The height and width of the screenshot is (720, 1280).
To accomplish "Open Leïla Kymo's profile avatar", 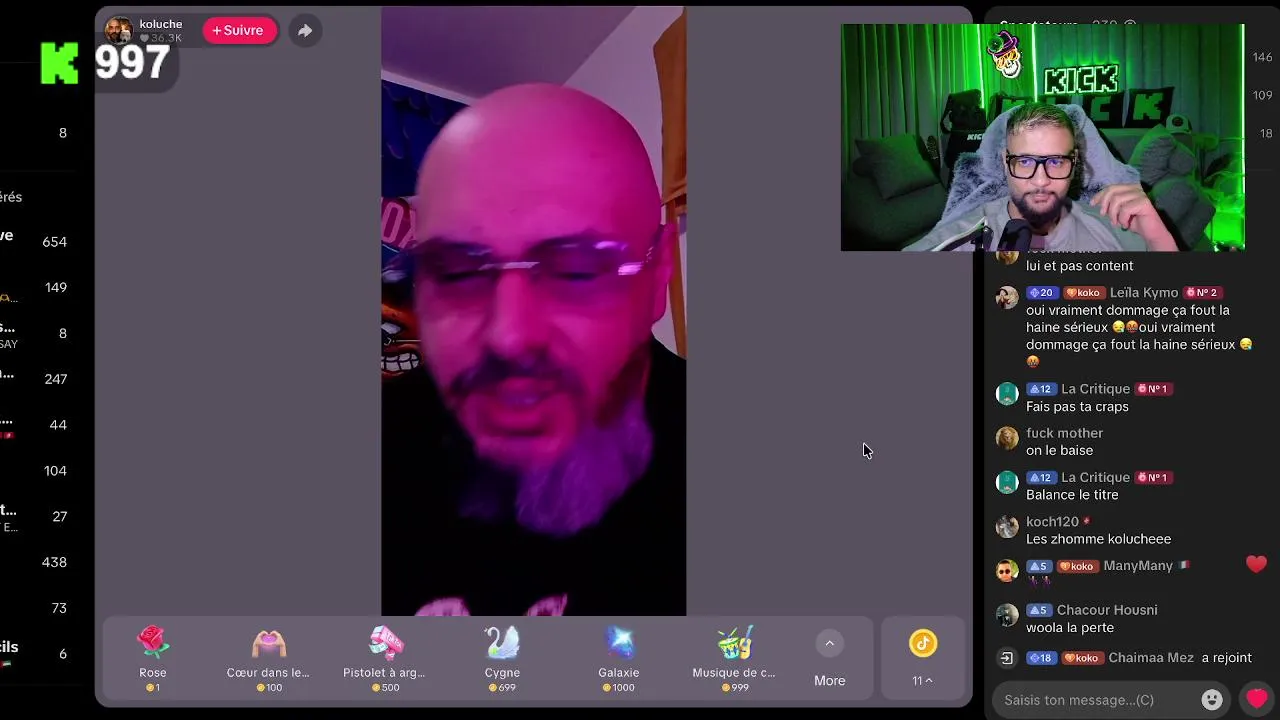I will pos(1007,297).
